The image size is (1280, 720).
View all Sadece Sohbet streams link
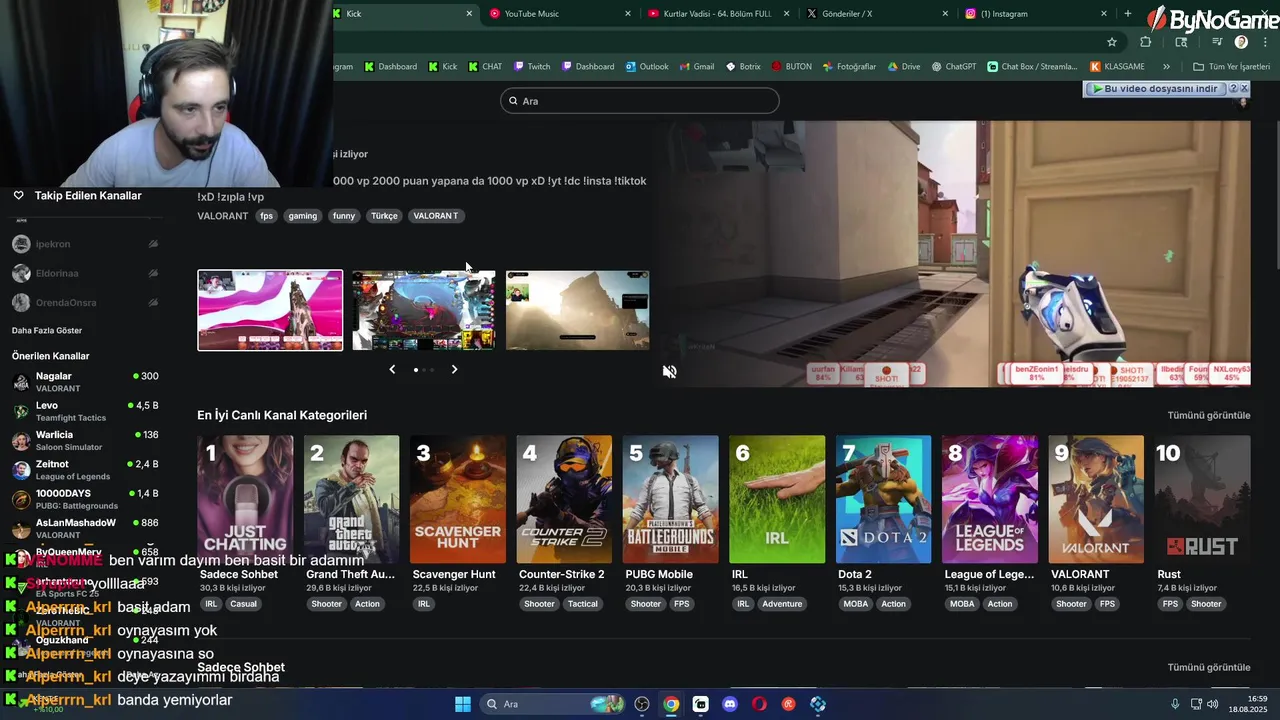[1209, 667]
